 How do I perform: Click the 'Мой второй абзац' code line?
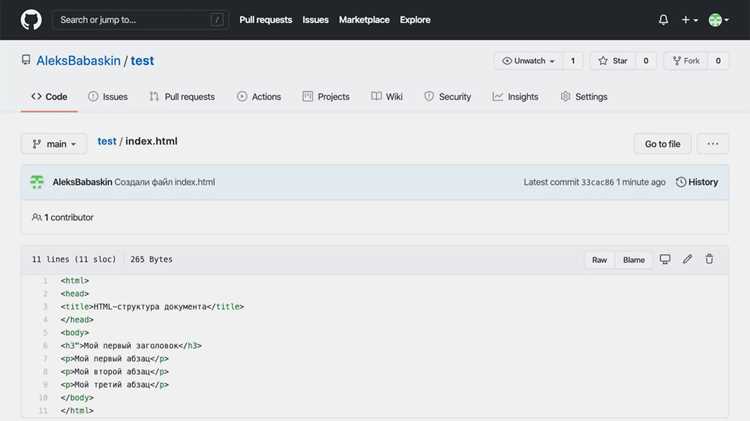114,372
